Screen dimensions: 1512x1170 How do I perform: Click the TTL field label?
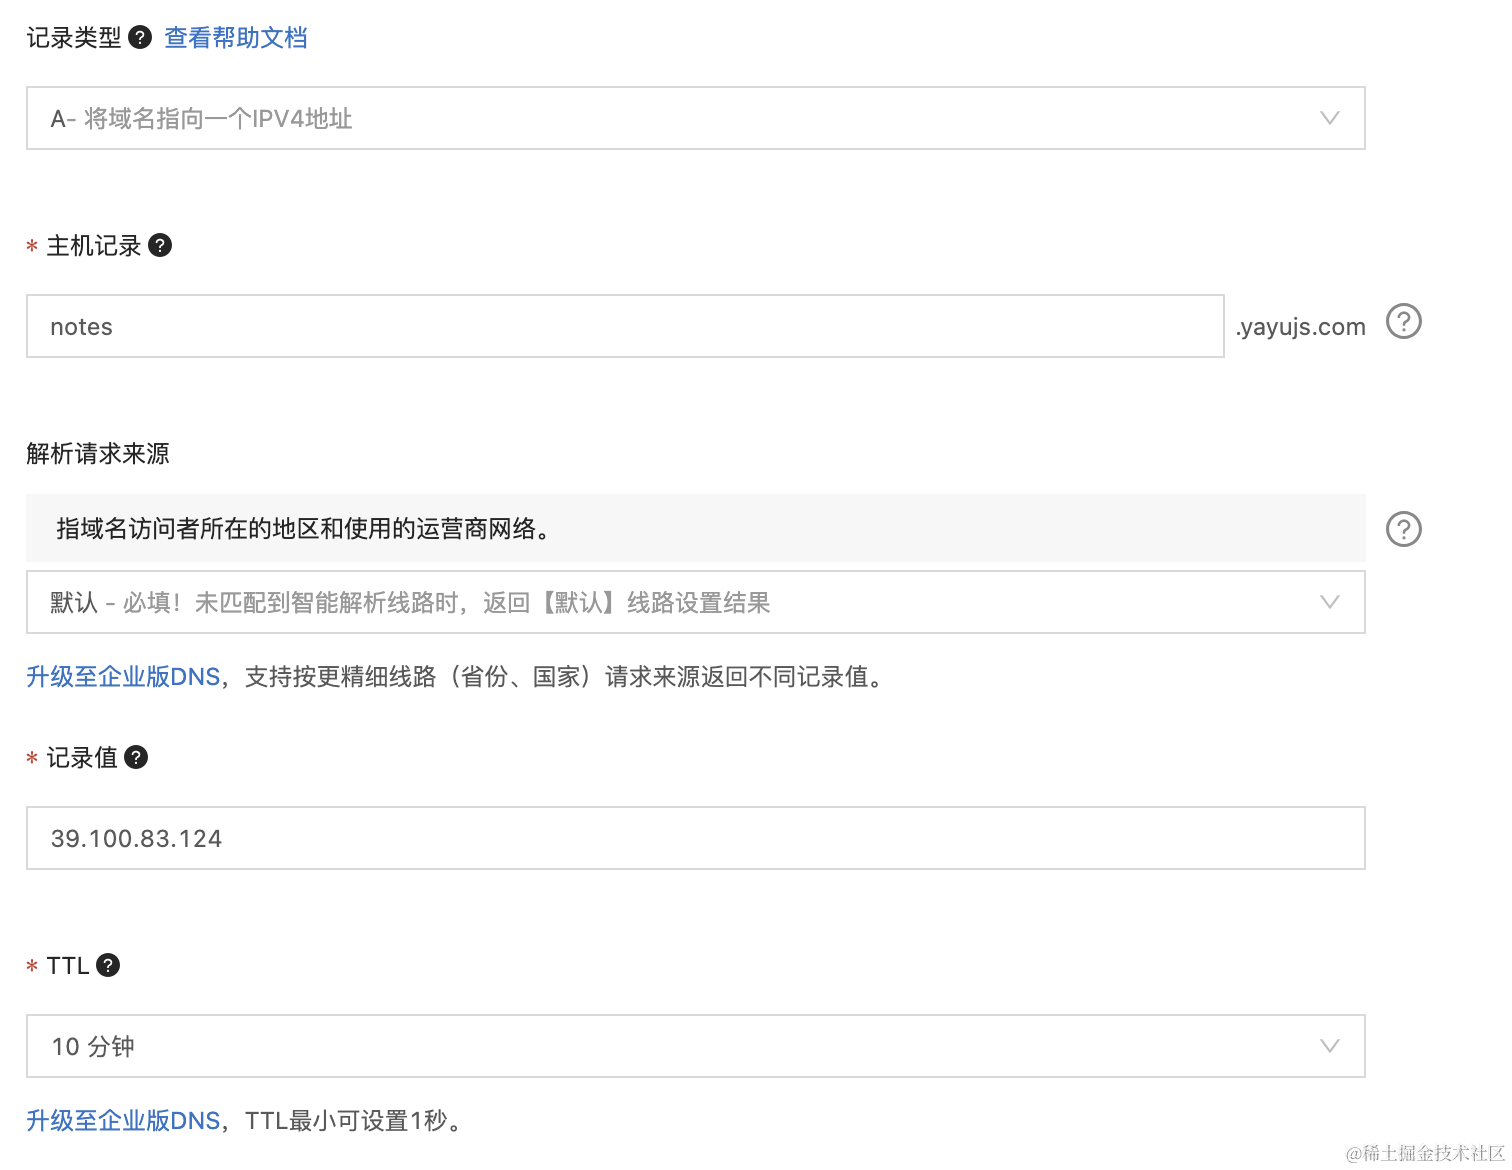click(x=68, y=965)
